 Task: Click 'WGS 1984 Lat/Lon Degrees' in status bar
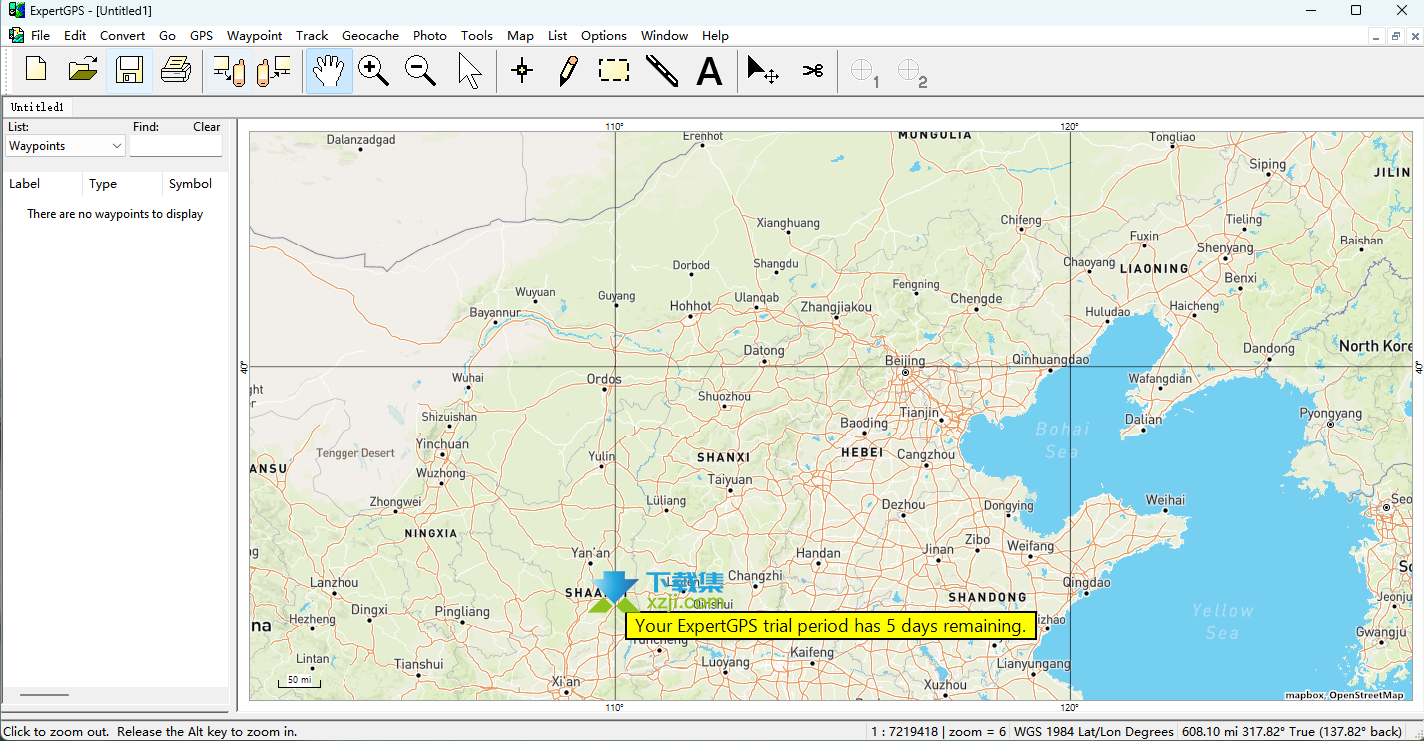pos(1094,731)
